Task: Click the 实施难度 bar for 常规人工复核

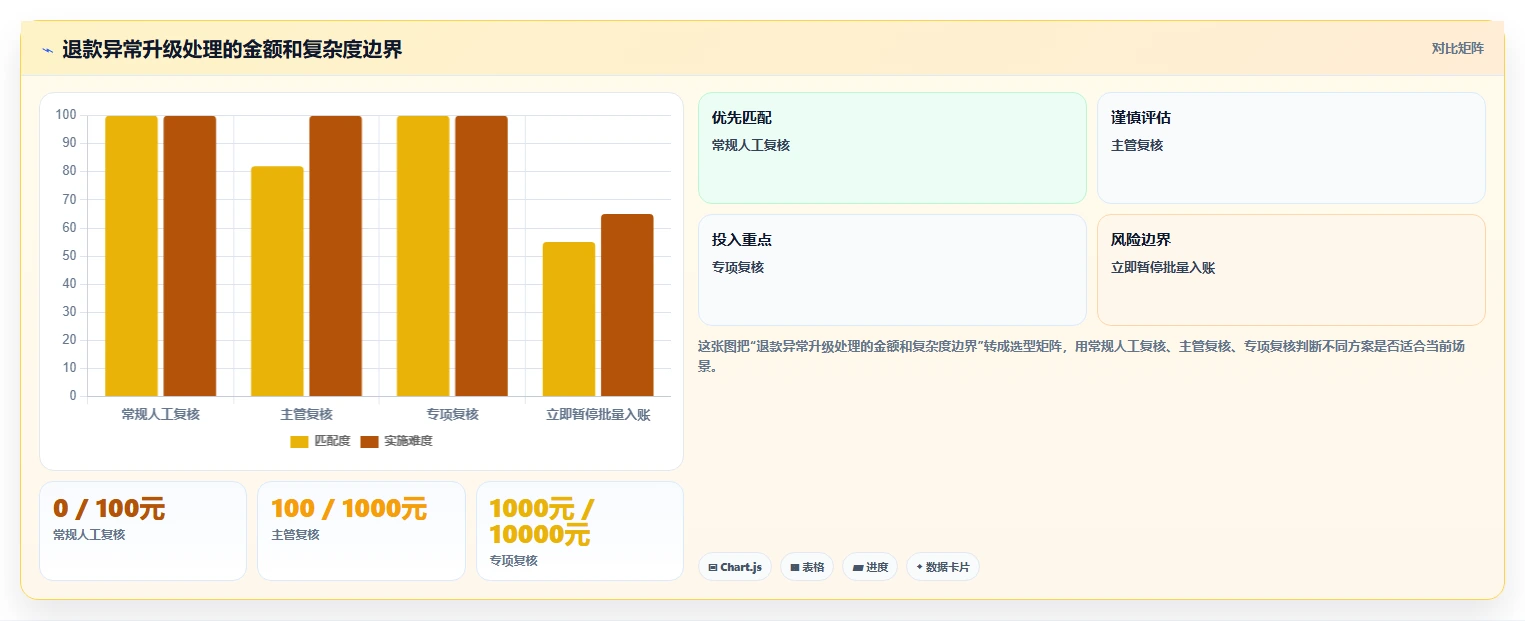Action: tap(190, 256)
